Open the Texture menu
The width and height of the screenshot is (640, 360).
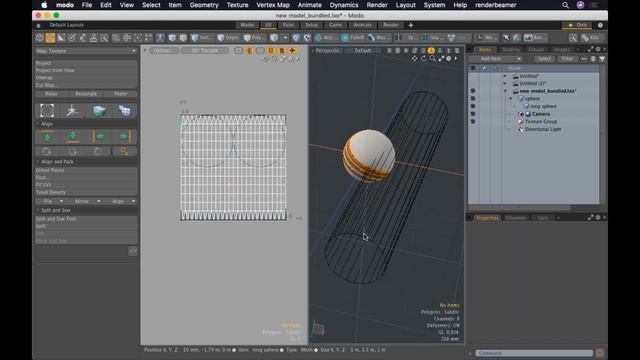[237, 5]
